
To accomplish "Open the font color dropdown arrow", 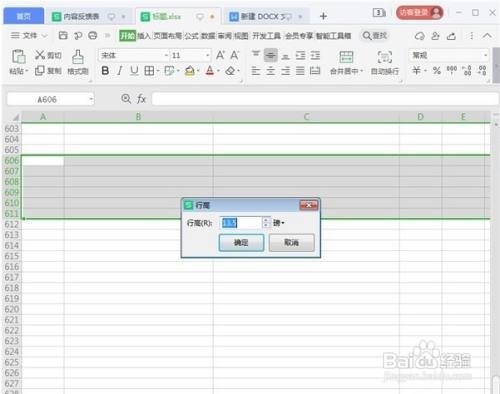I will pos(218,71).
